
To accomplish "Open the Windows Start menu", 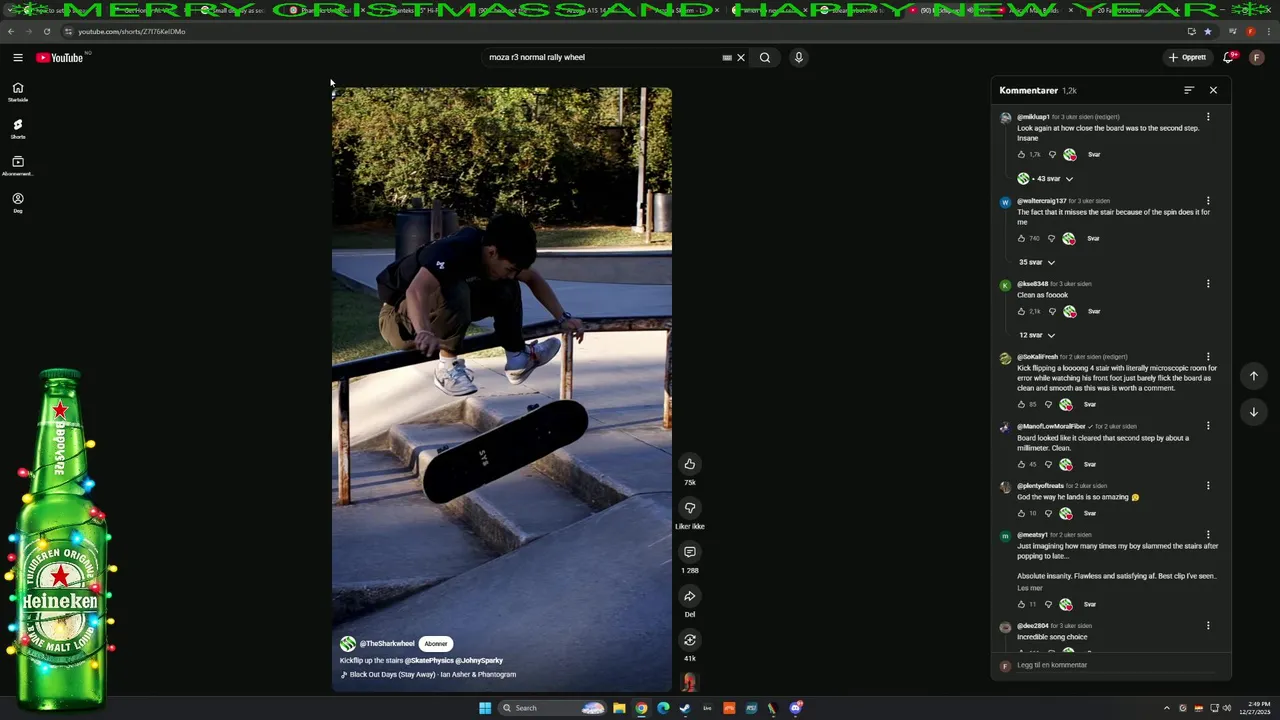I will coord(485,708).
